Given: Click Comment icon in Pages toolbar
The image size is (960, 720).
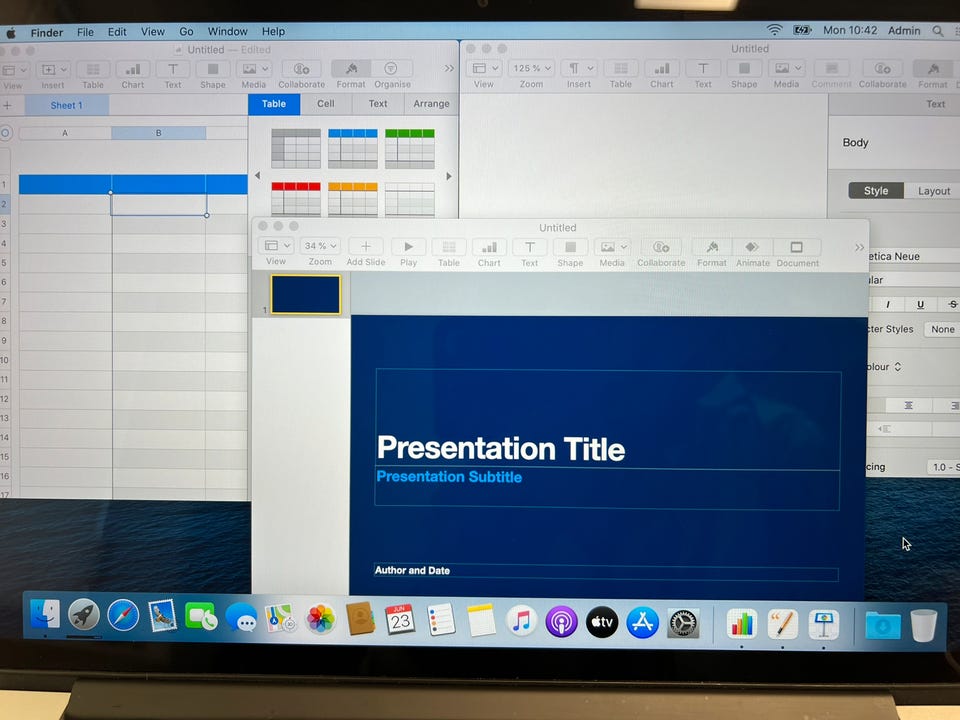Looking at the screenshot, I should (x=831, y=67).
